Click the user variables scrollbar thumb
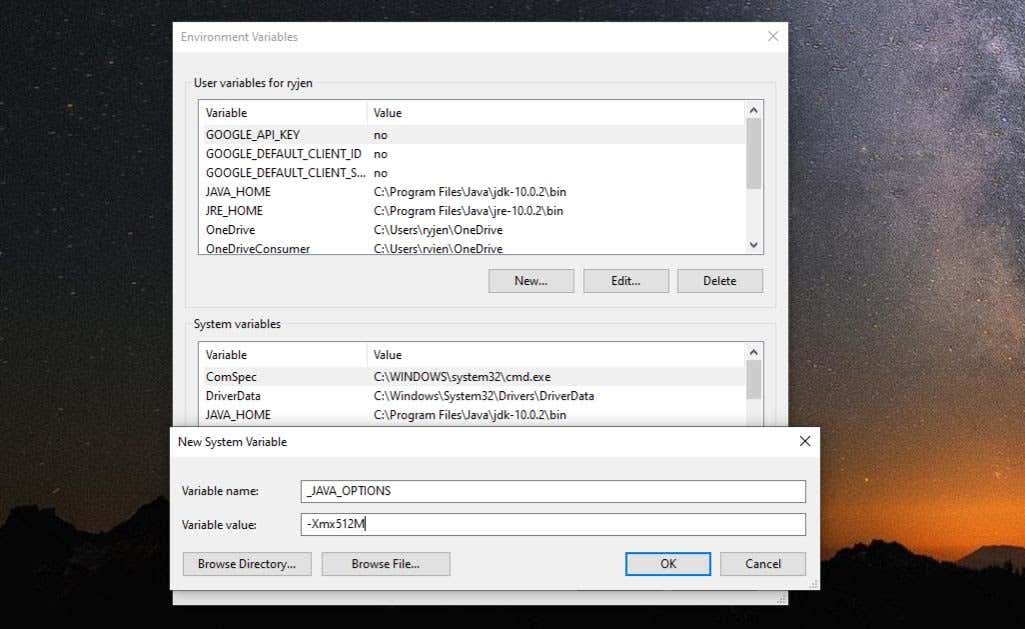Image resolution: width=1025 pixels, height=629 pixels. 754,154
